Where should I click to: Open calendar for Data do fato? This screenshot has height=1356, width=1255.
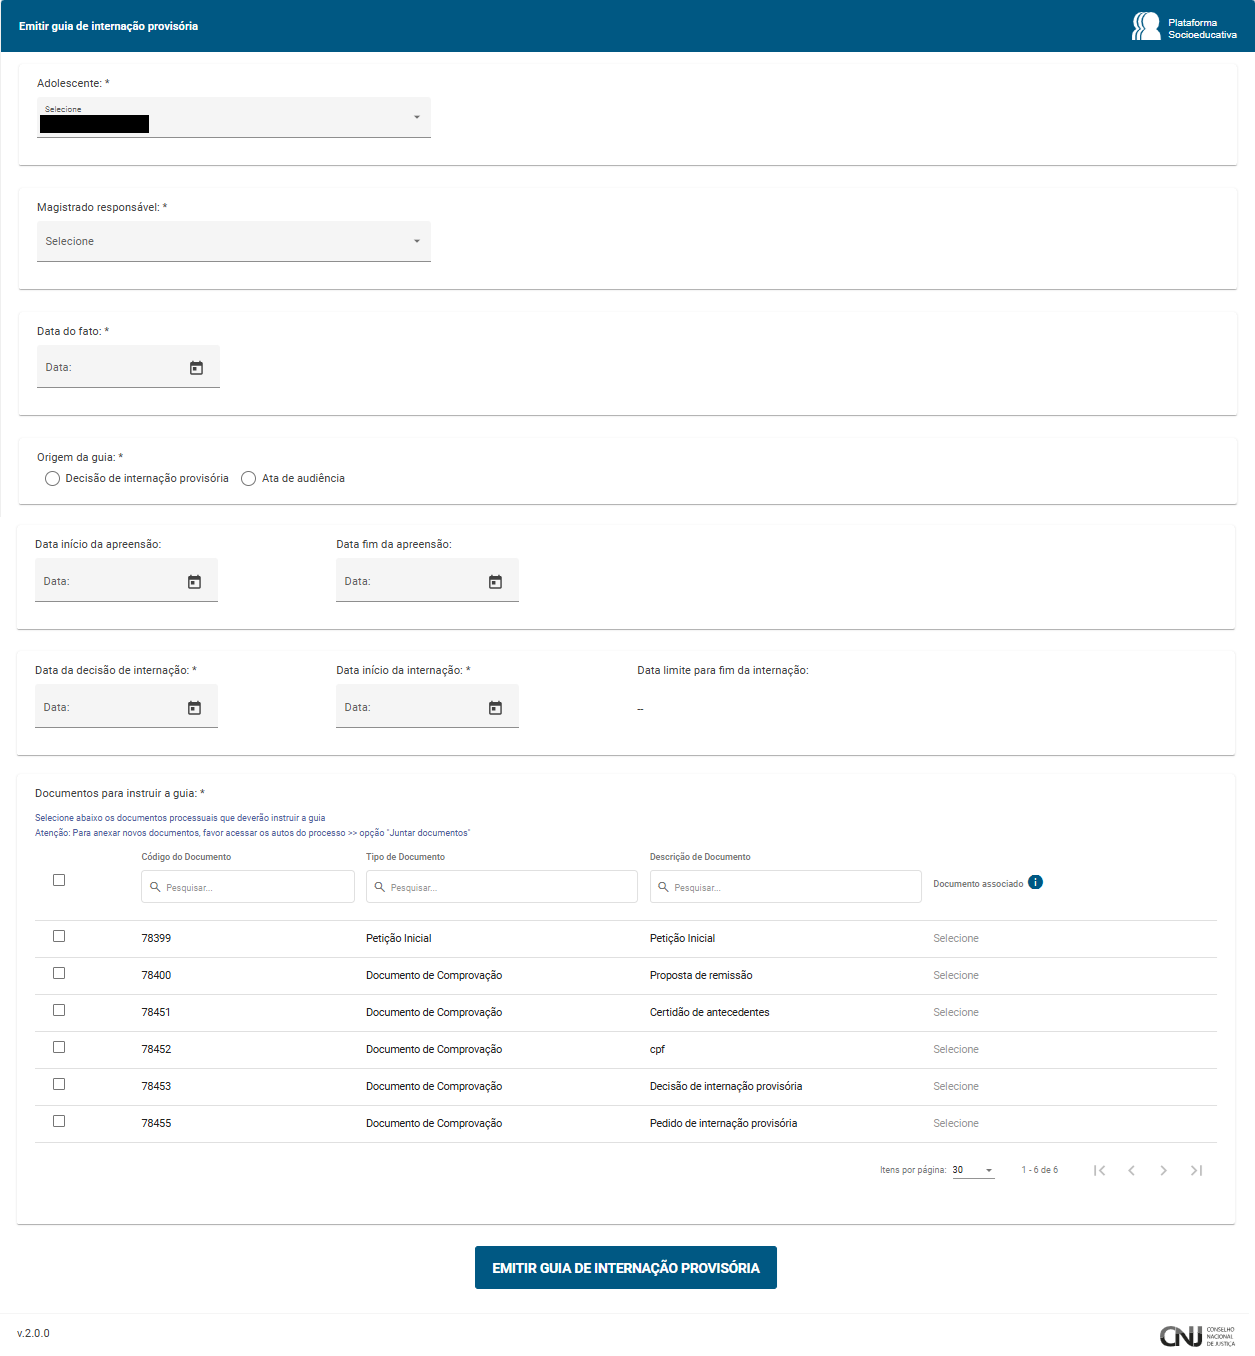click(x=196, y=368)
